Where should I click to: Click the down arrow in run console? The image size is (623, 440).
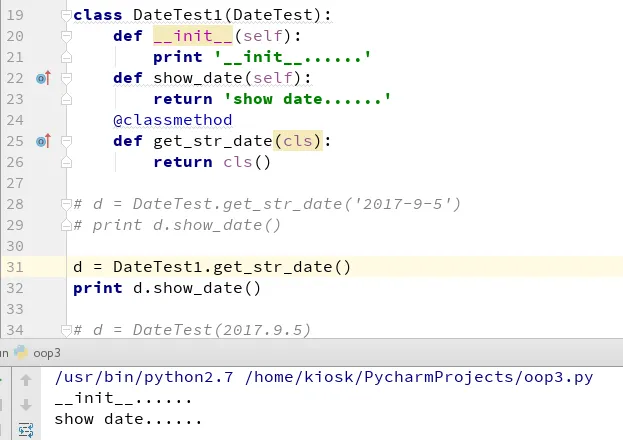tap(26, 405)
